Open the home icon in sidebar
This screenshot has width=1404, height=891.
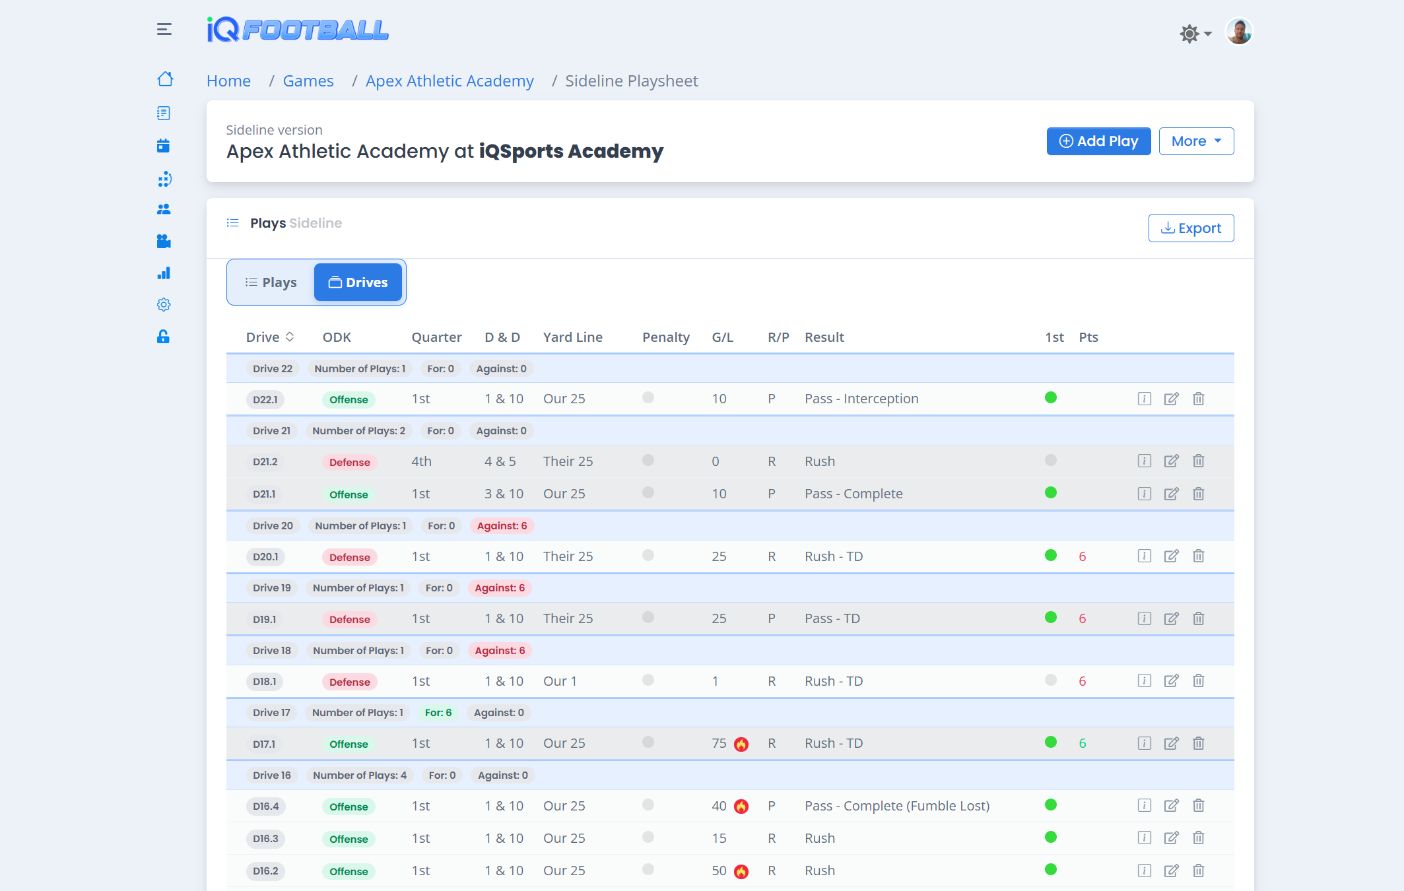click(x=165, y=79)
